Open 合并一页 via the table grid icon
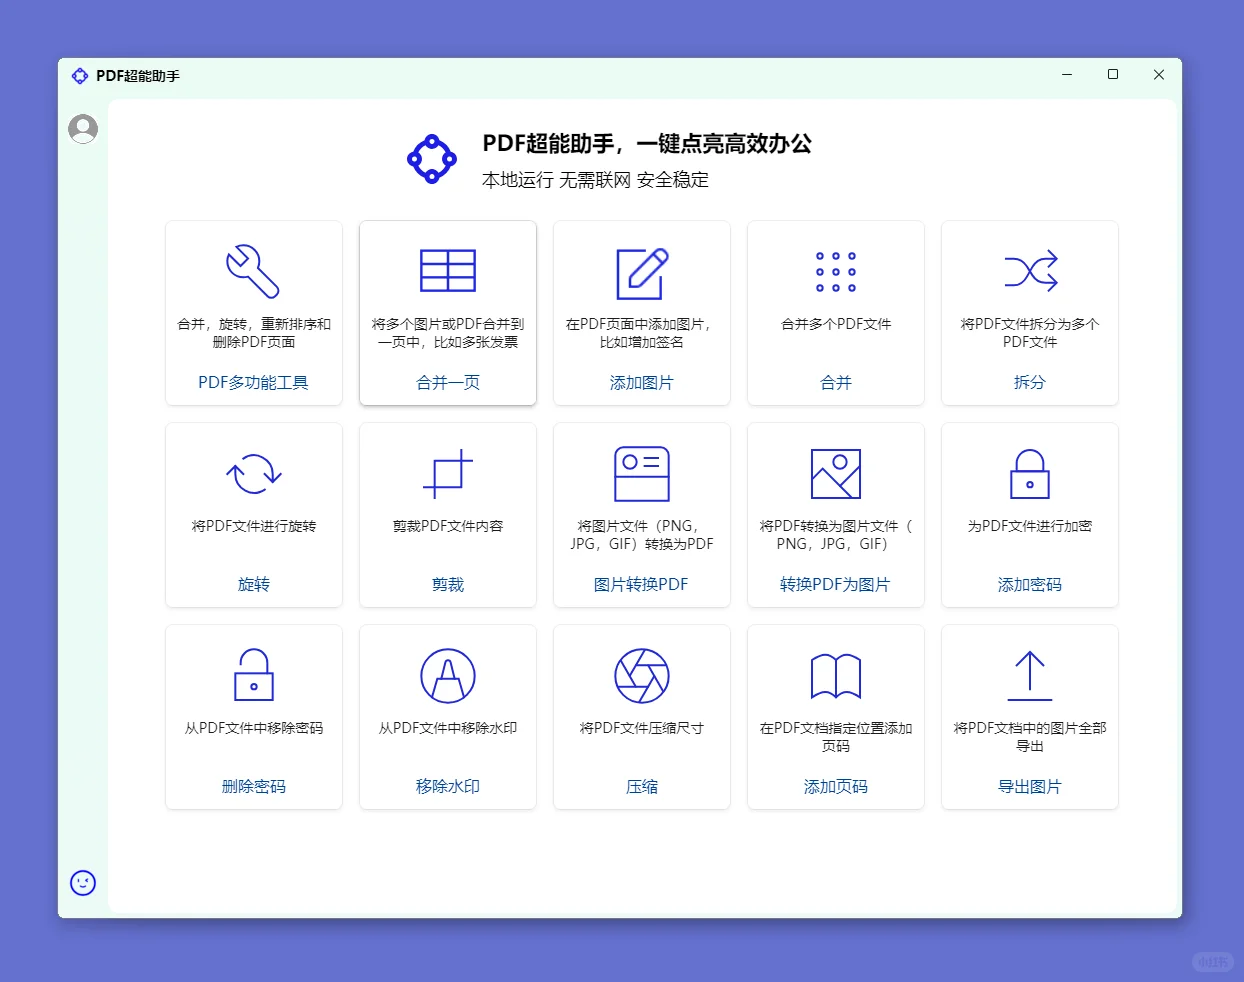 tap(447, 270)
